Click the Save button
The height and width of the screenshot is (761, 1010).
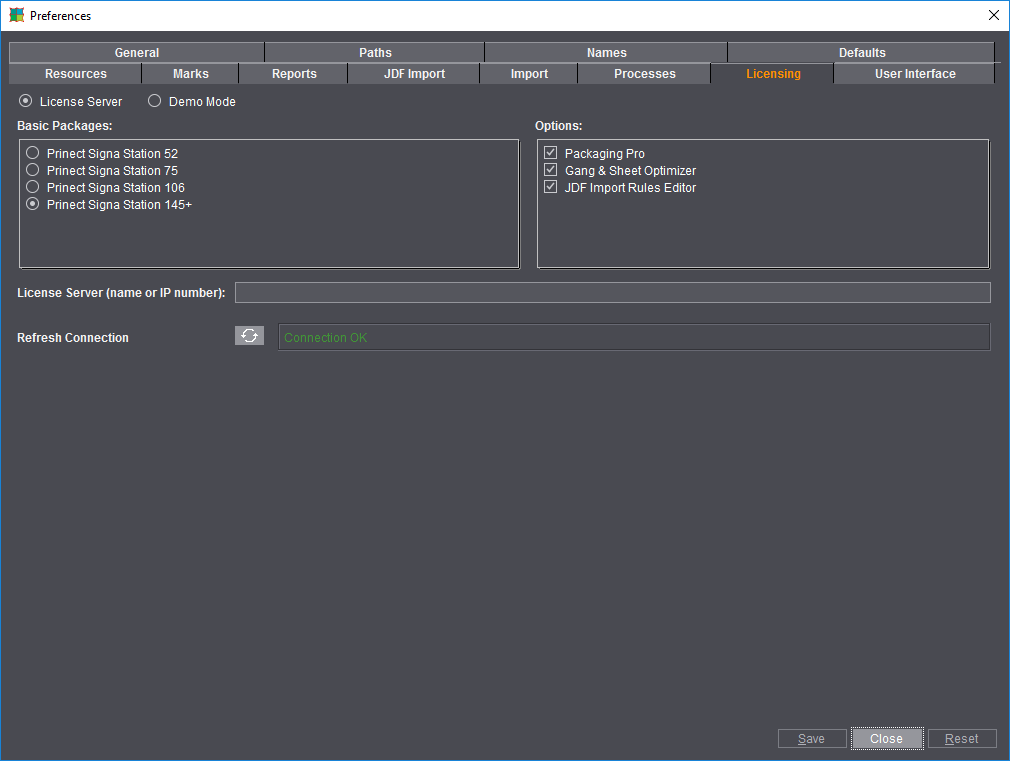[812, 738]
